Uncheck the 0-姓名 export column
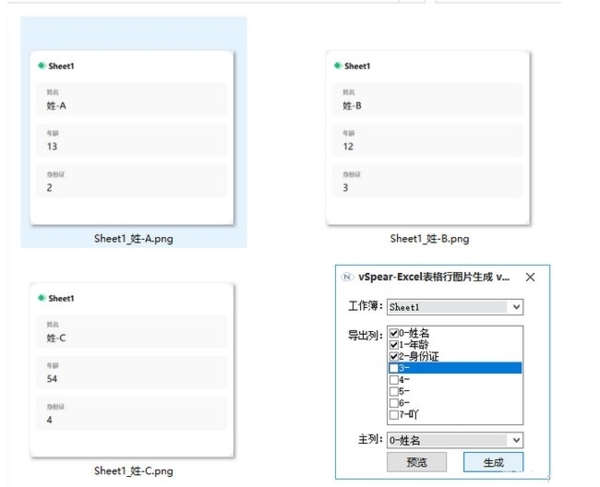 394,333
